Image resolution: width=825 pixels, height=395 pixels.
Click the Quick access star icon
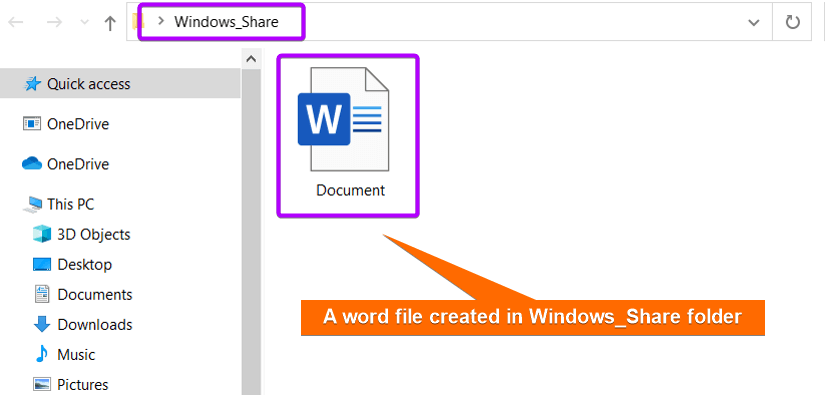point(32,84)
